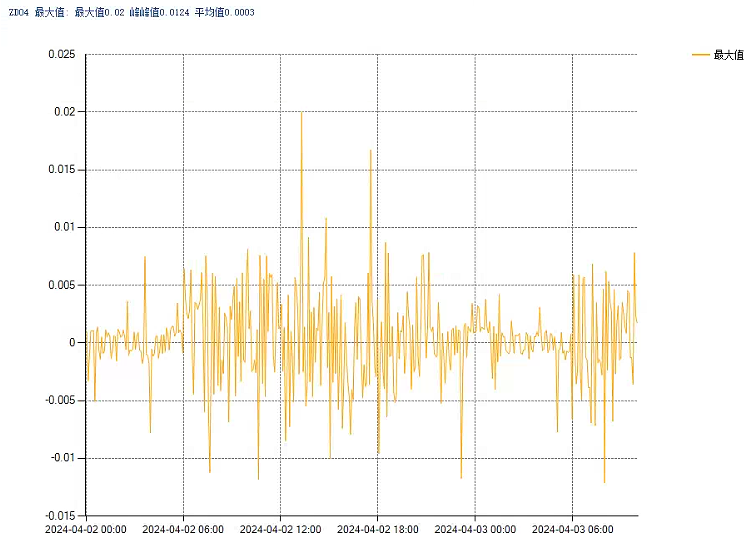Click the 平均值0.0003 statistic in the header
750x547 pixels.
225,12
